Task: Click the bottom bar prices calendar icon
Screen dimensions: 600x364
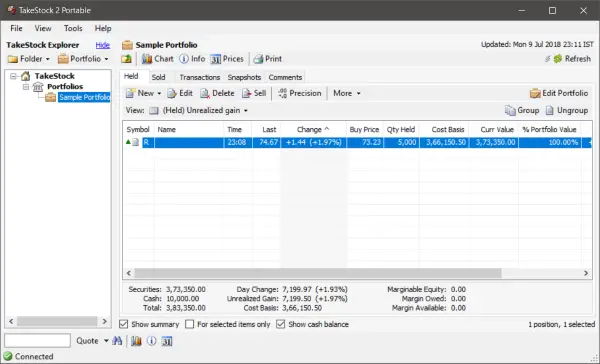Action: pyautogui.click(x=166, y=341)
